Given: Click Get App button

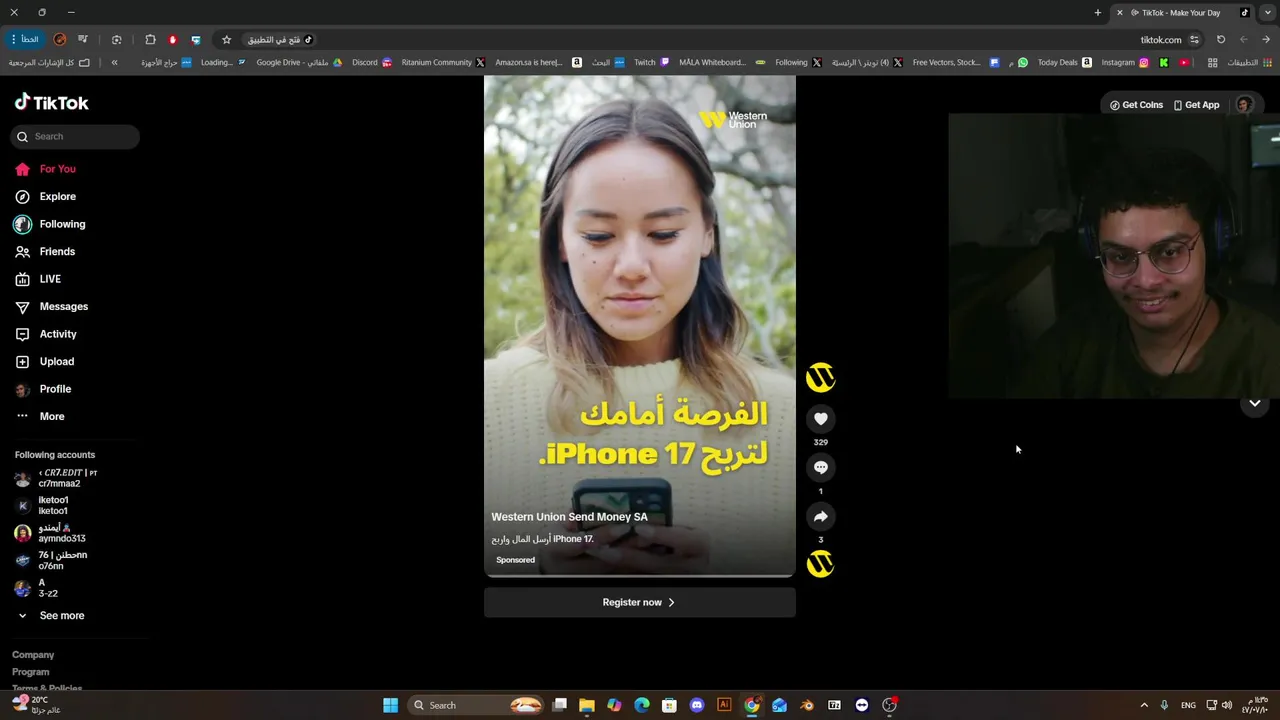Looking at the screenshot, I should 1197,105.
